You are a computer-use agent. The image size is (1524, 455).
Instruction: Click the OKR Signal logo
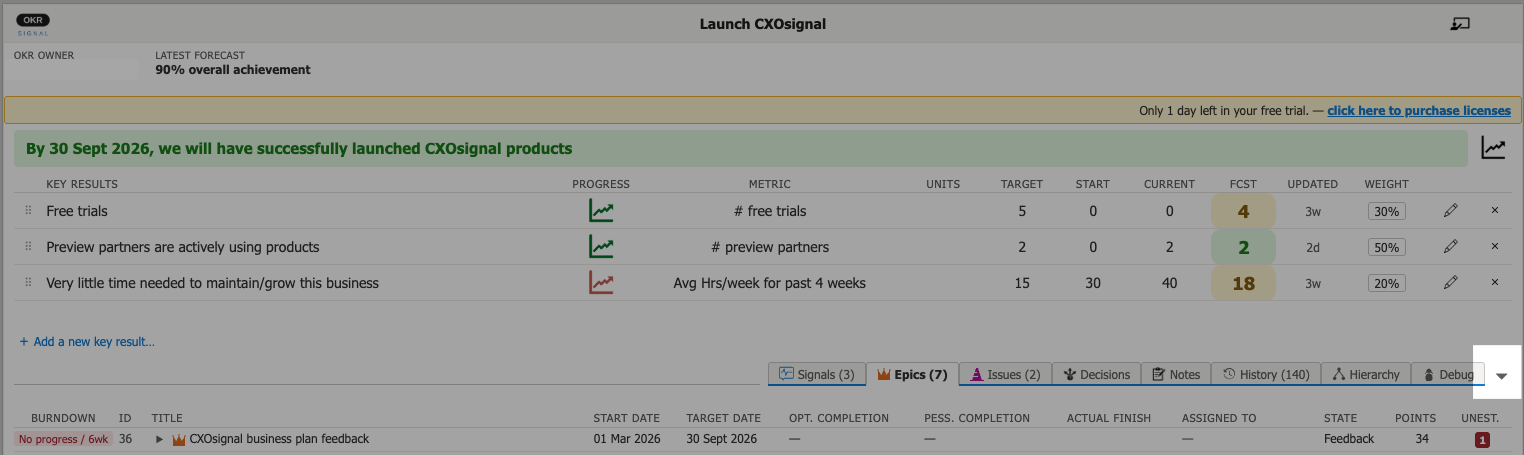[x=33, y=24]
